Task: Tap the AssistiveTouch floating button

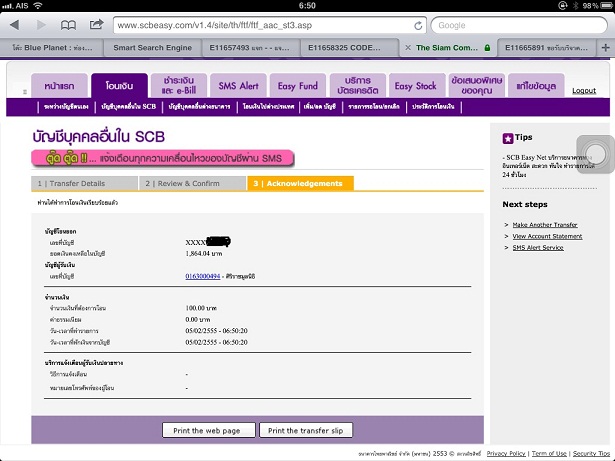Action: point(595,154)
